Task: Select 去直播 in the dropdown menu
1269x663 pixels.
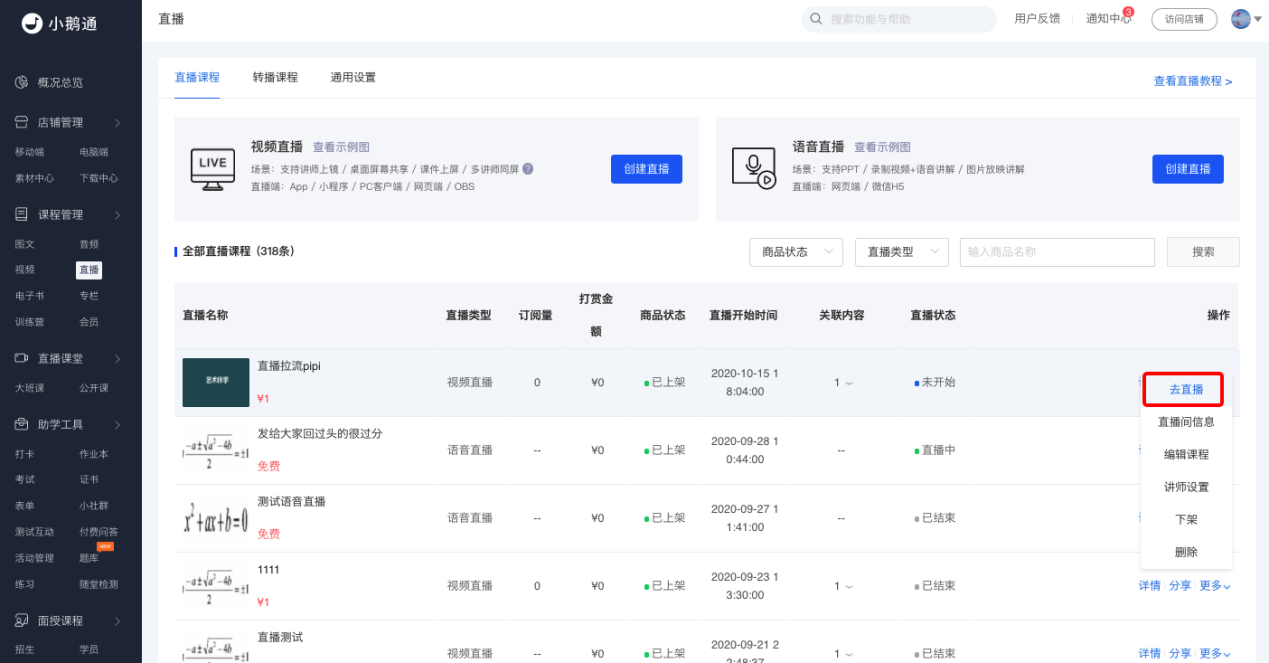Action: (1186, 389)
